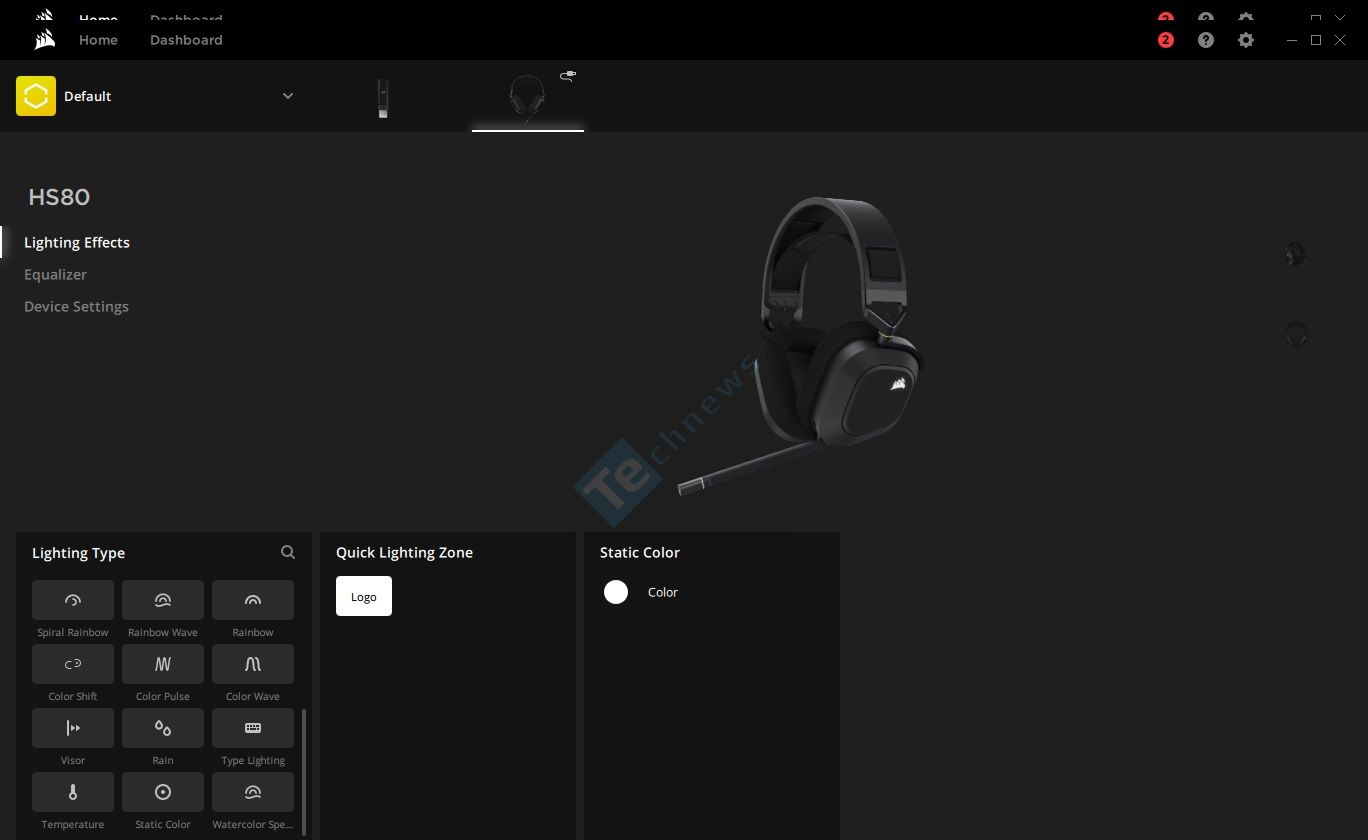Pick the Watercolor Spectrum lighting effect
The height and width of the screenshot is (840, 1368).
(253, 792)
